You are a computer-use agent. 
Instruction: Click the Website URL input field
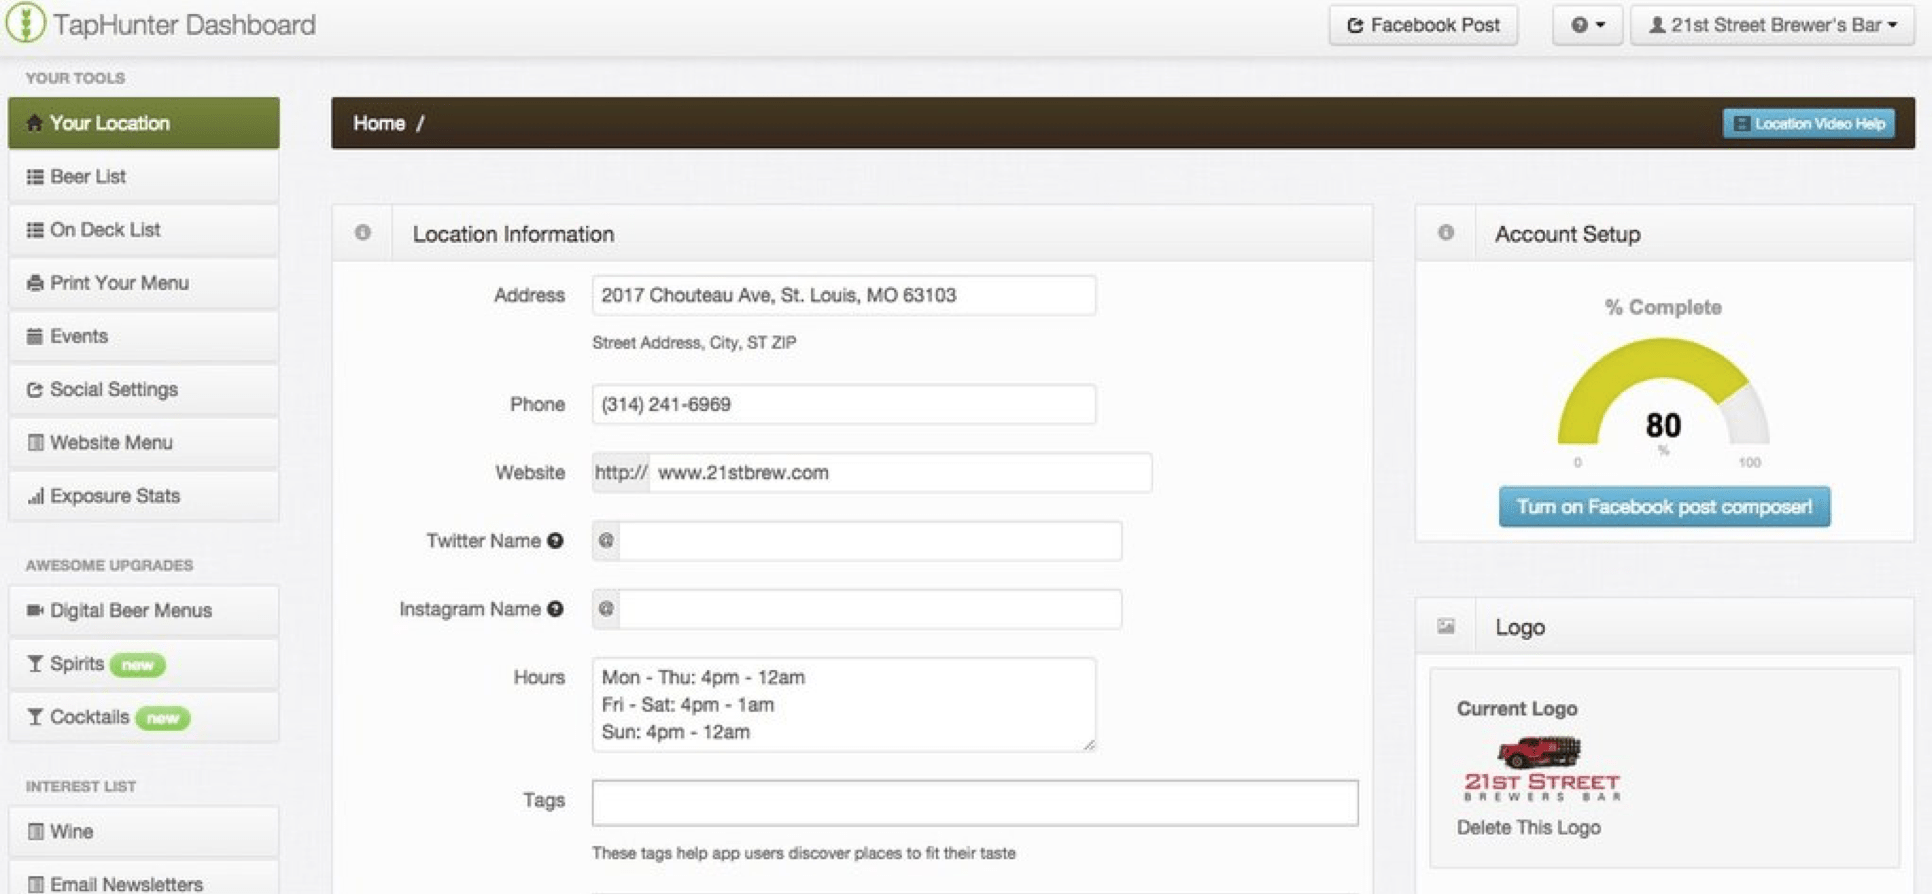tap(900, 472)
